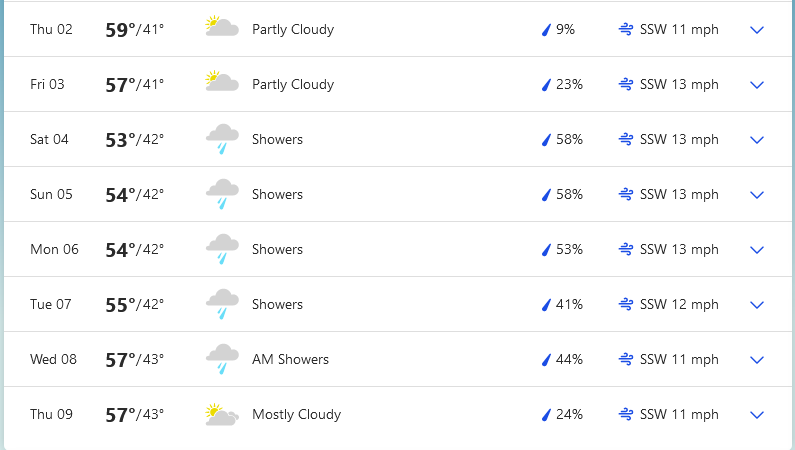The width and height of the screenshot is (795, 450).
Task: Expand Tue 07 forecast details
Action: (x=756, y=305)
